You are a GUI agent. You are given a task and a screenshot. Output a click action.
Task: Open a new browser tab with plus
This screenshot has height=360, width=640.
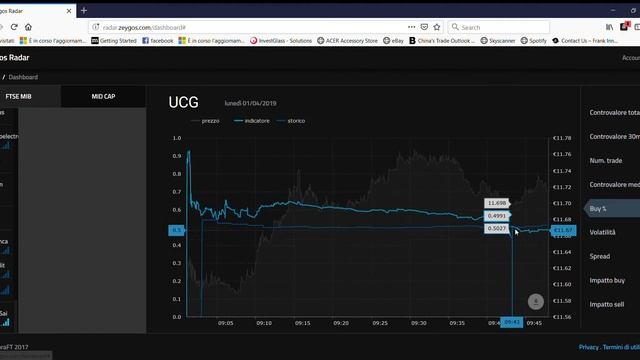coord(84,11)
